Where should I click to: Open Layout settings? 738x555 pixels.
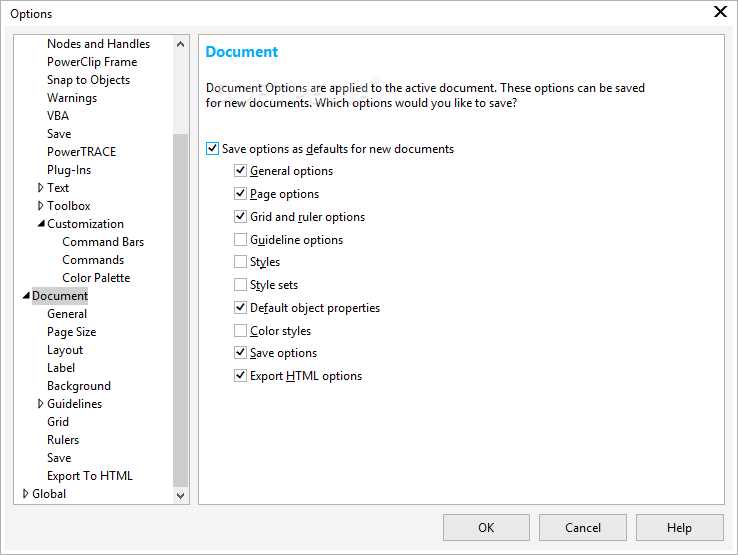65,350
